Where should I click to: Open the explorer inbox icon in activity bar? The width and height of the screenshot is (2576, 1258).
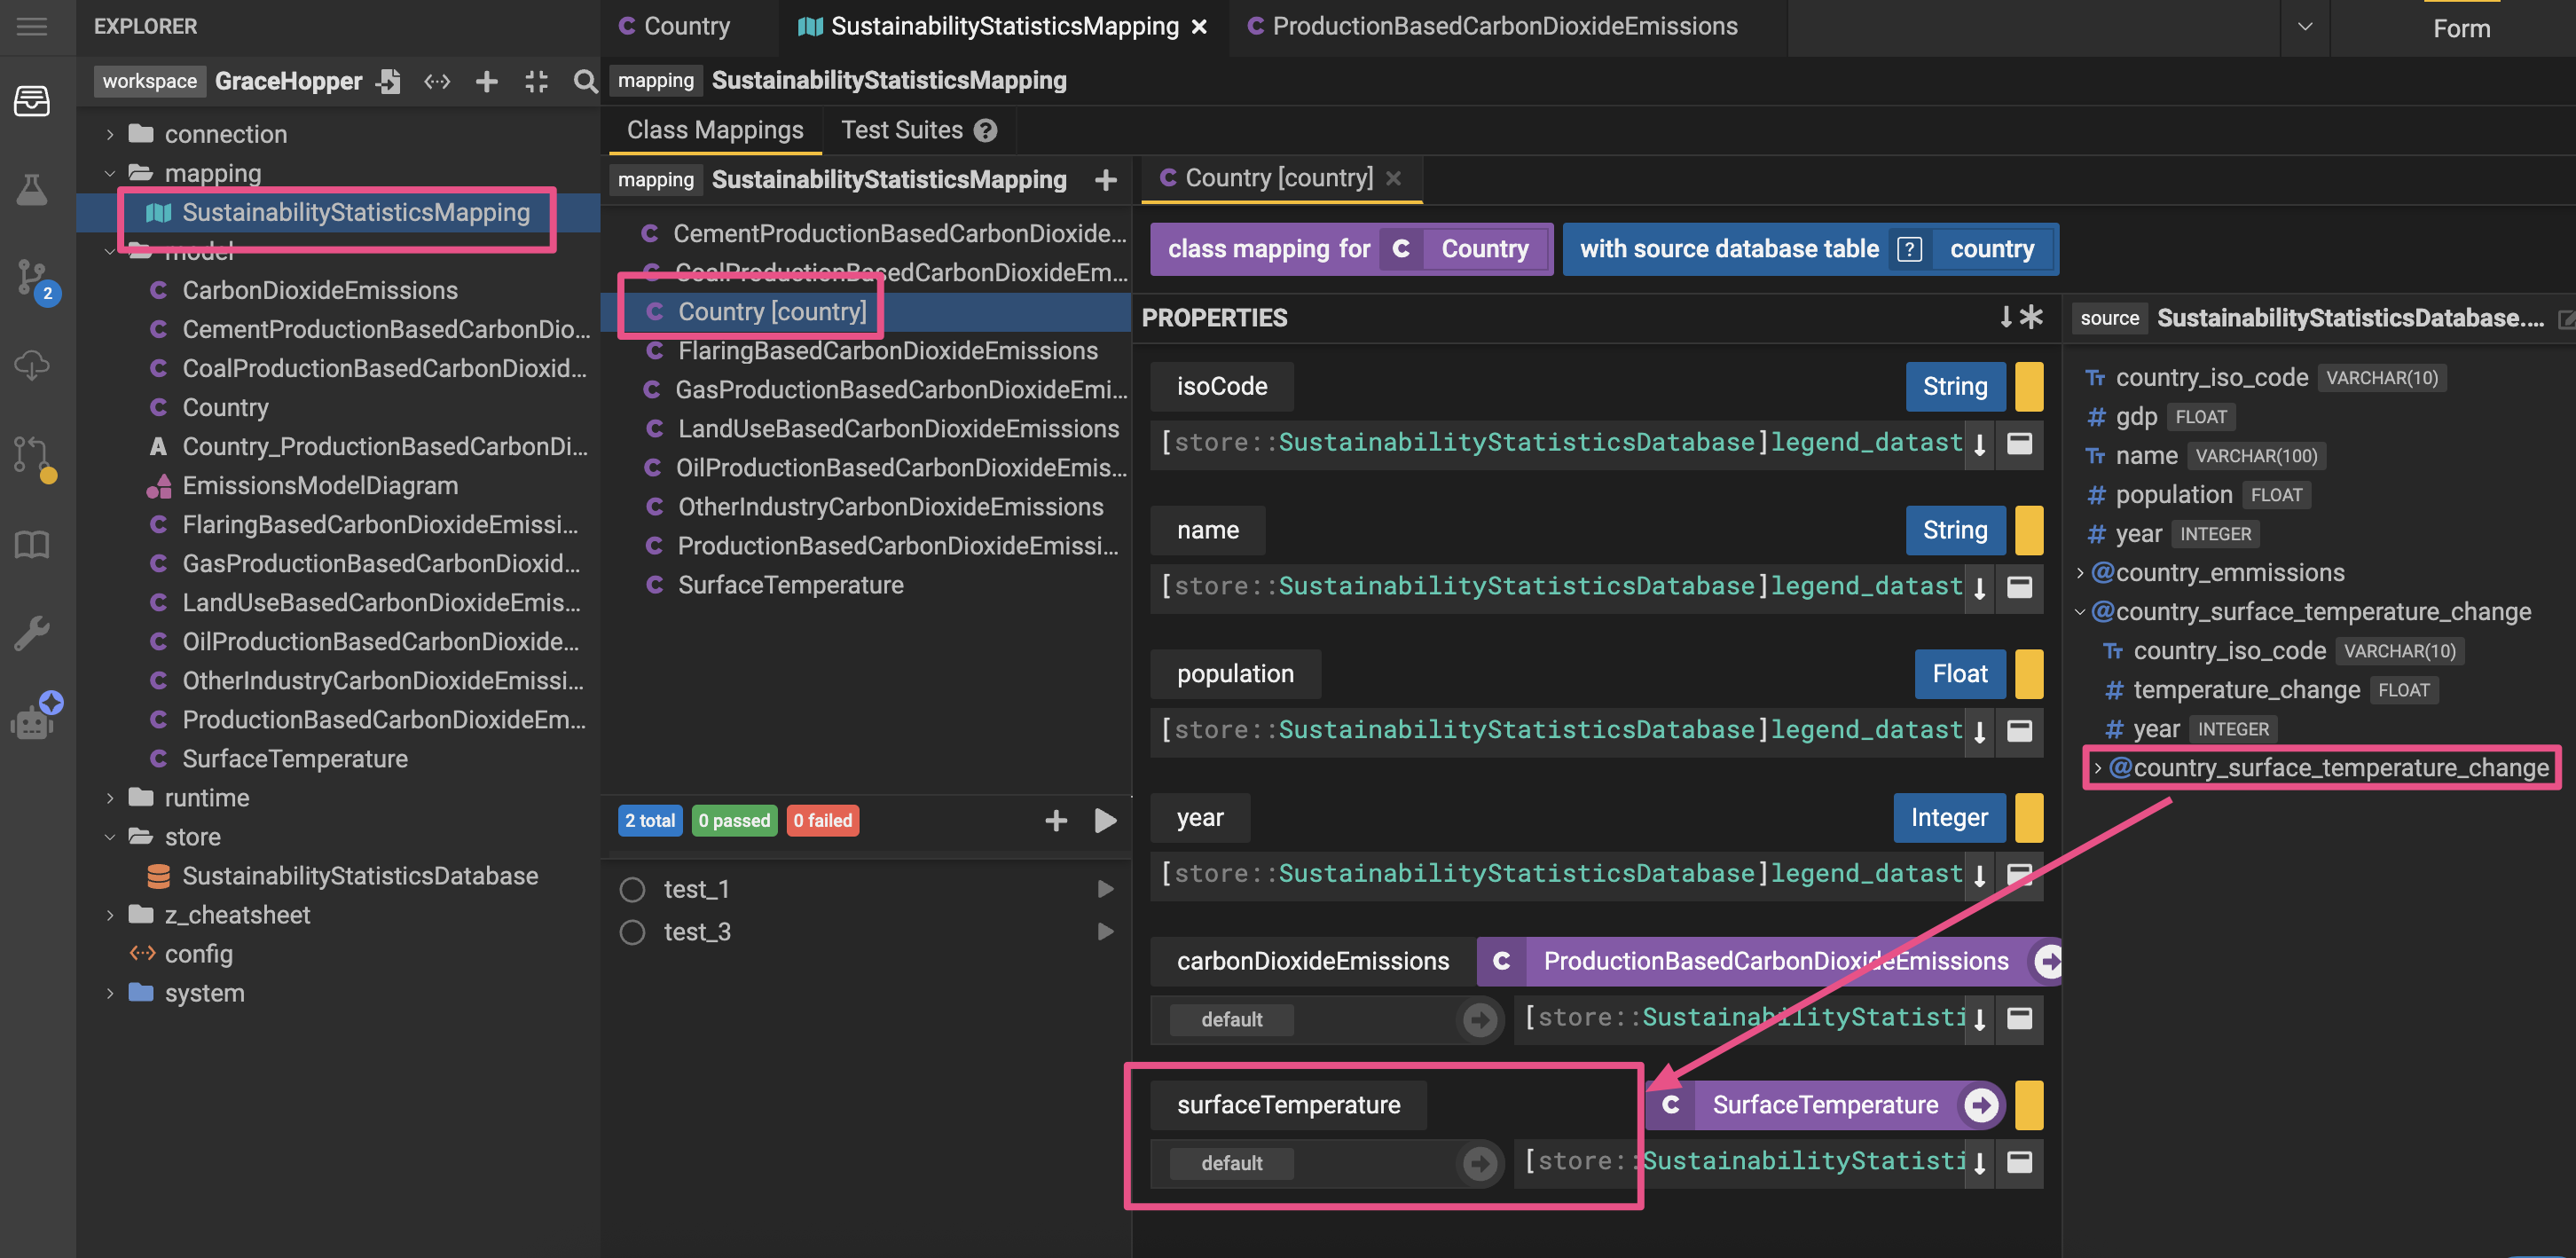[33, 99]
